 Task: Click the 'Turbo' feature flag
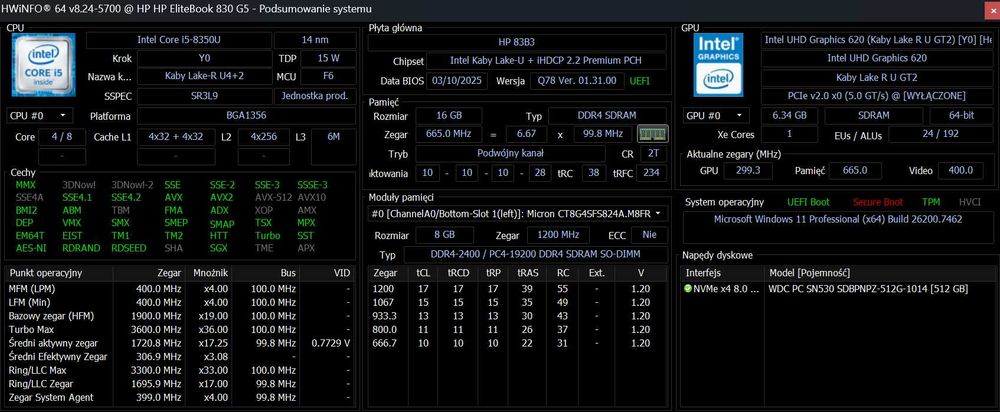tap(267, 235)
